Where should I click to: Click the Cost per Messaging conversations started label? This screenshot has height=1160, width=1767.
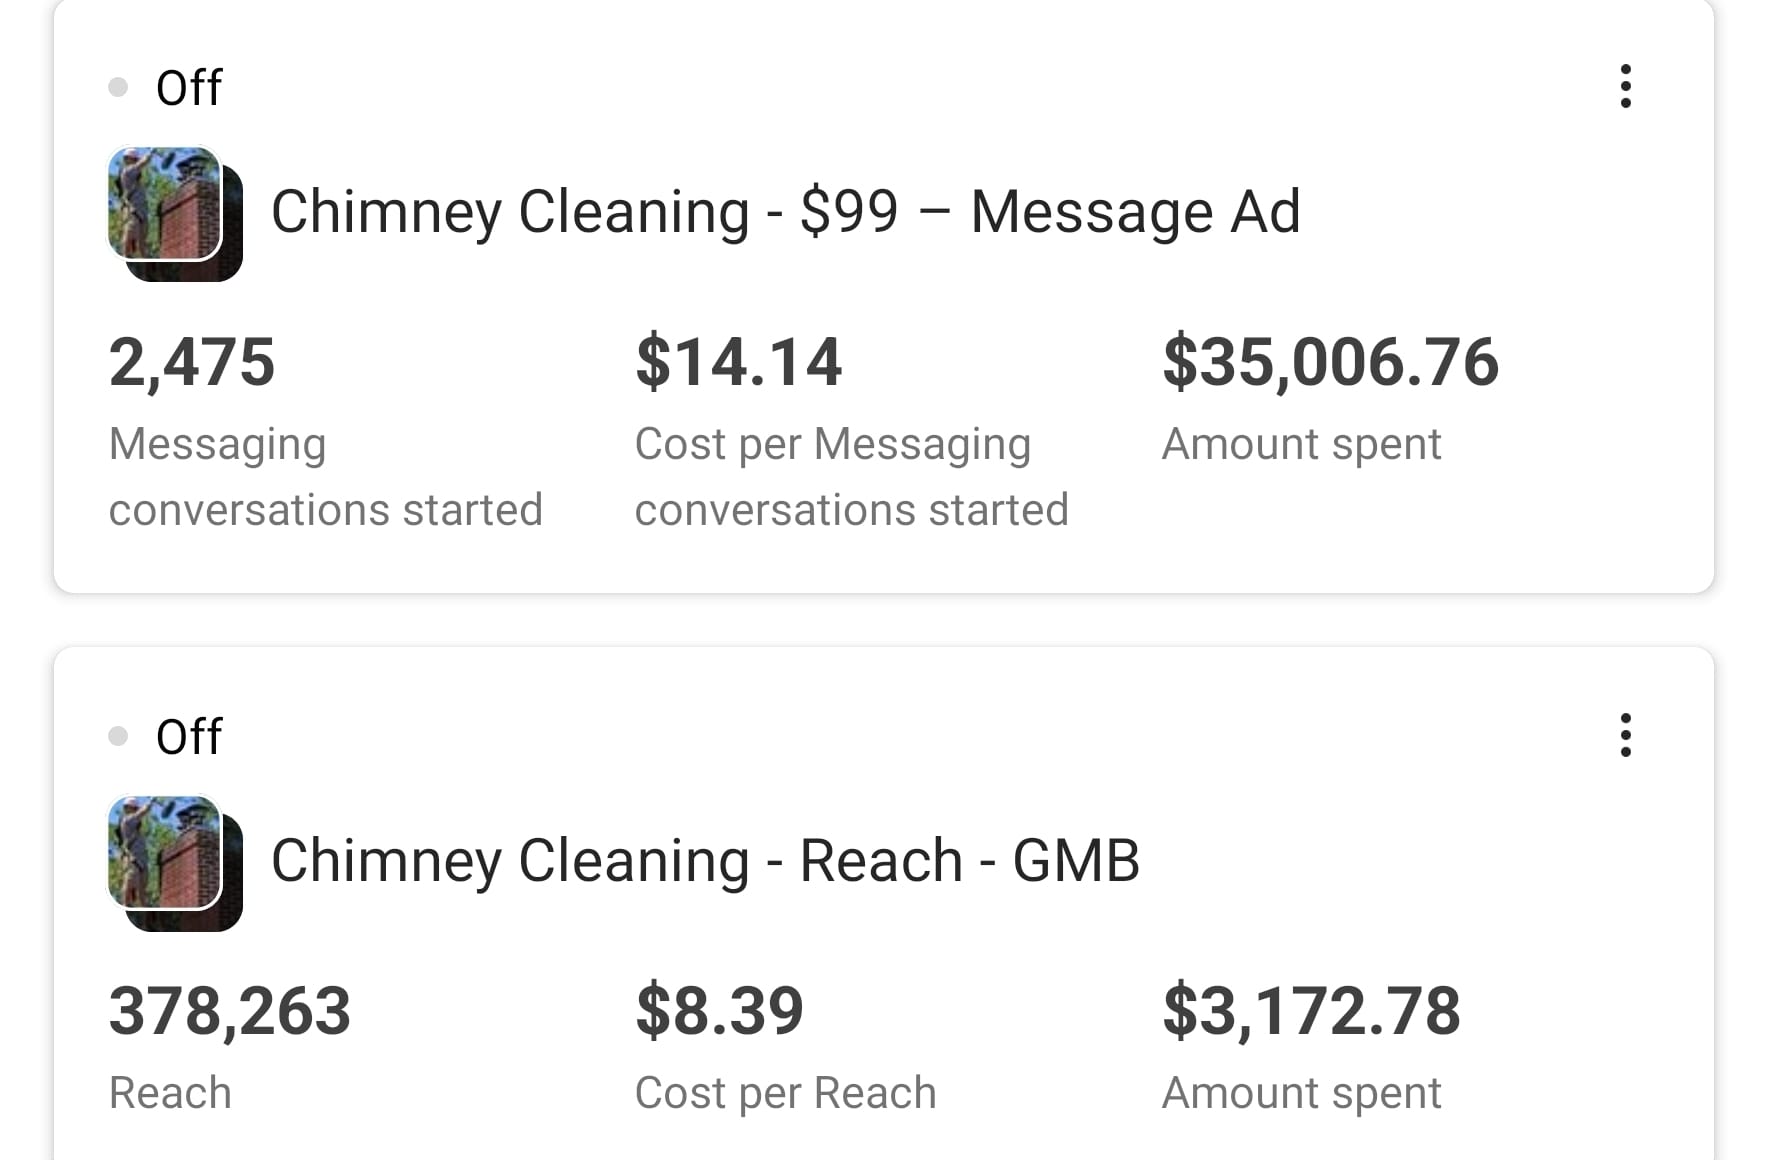tap(851, 476)
